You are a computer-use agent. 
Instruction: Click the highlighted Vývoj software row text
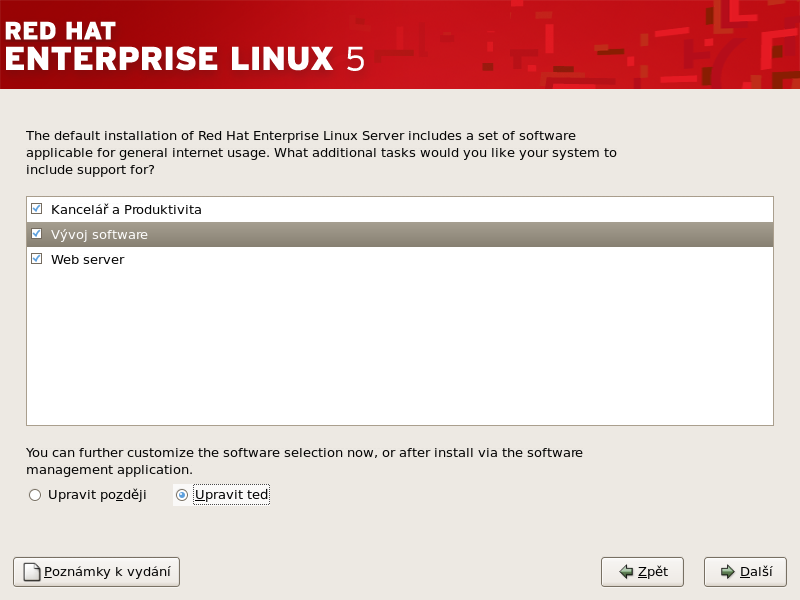coord(99,235)
